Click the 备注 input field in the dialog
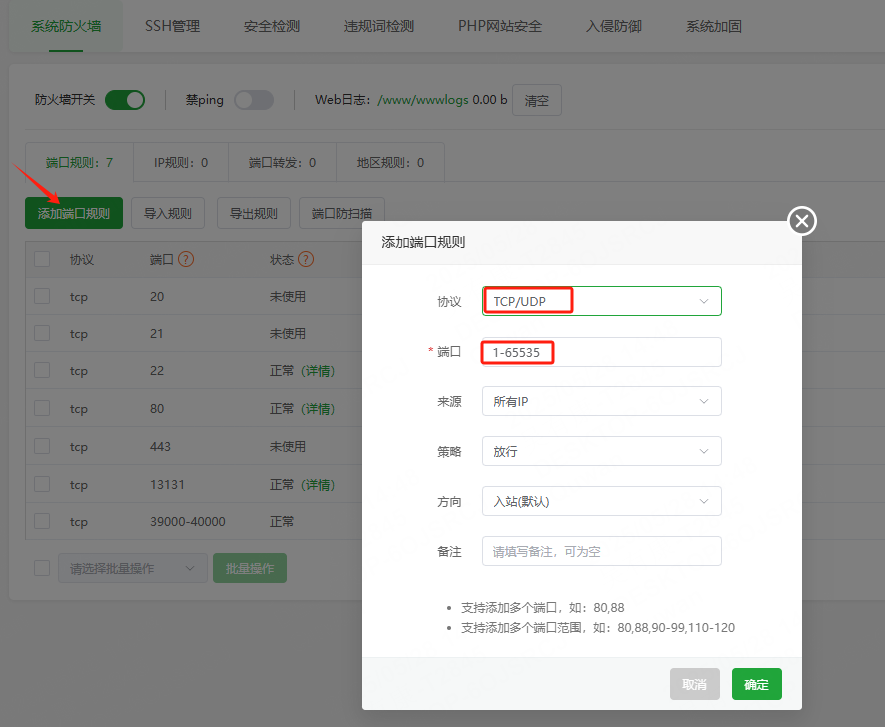The width and height of the screenshot is (885, 727). pos(601,551)
